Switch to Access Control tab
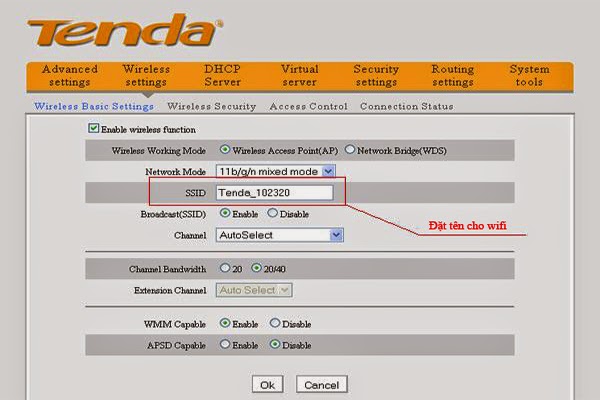Image resolution: width=600 pixels, height=400 pixels. coord(308,106)
